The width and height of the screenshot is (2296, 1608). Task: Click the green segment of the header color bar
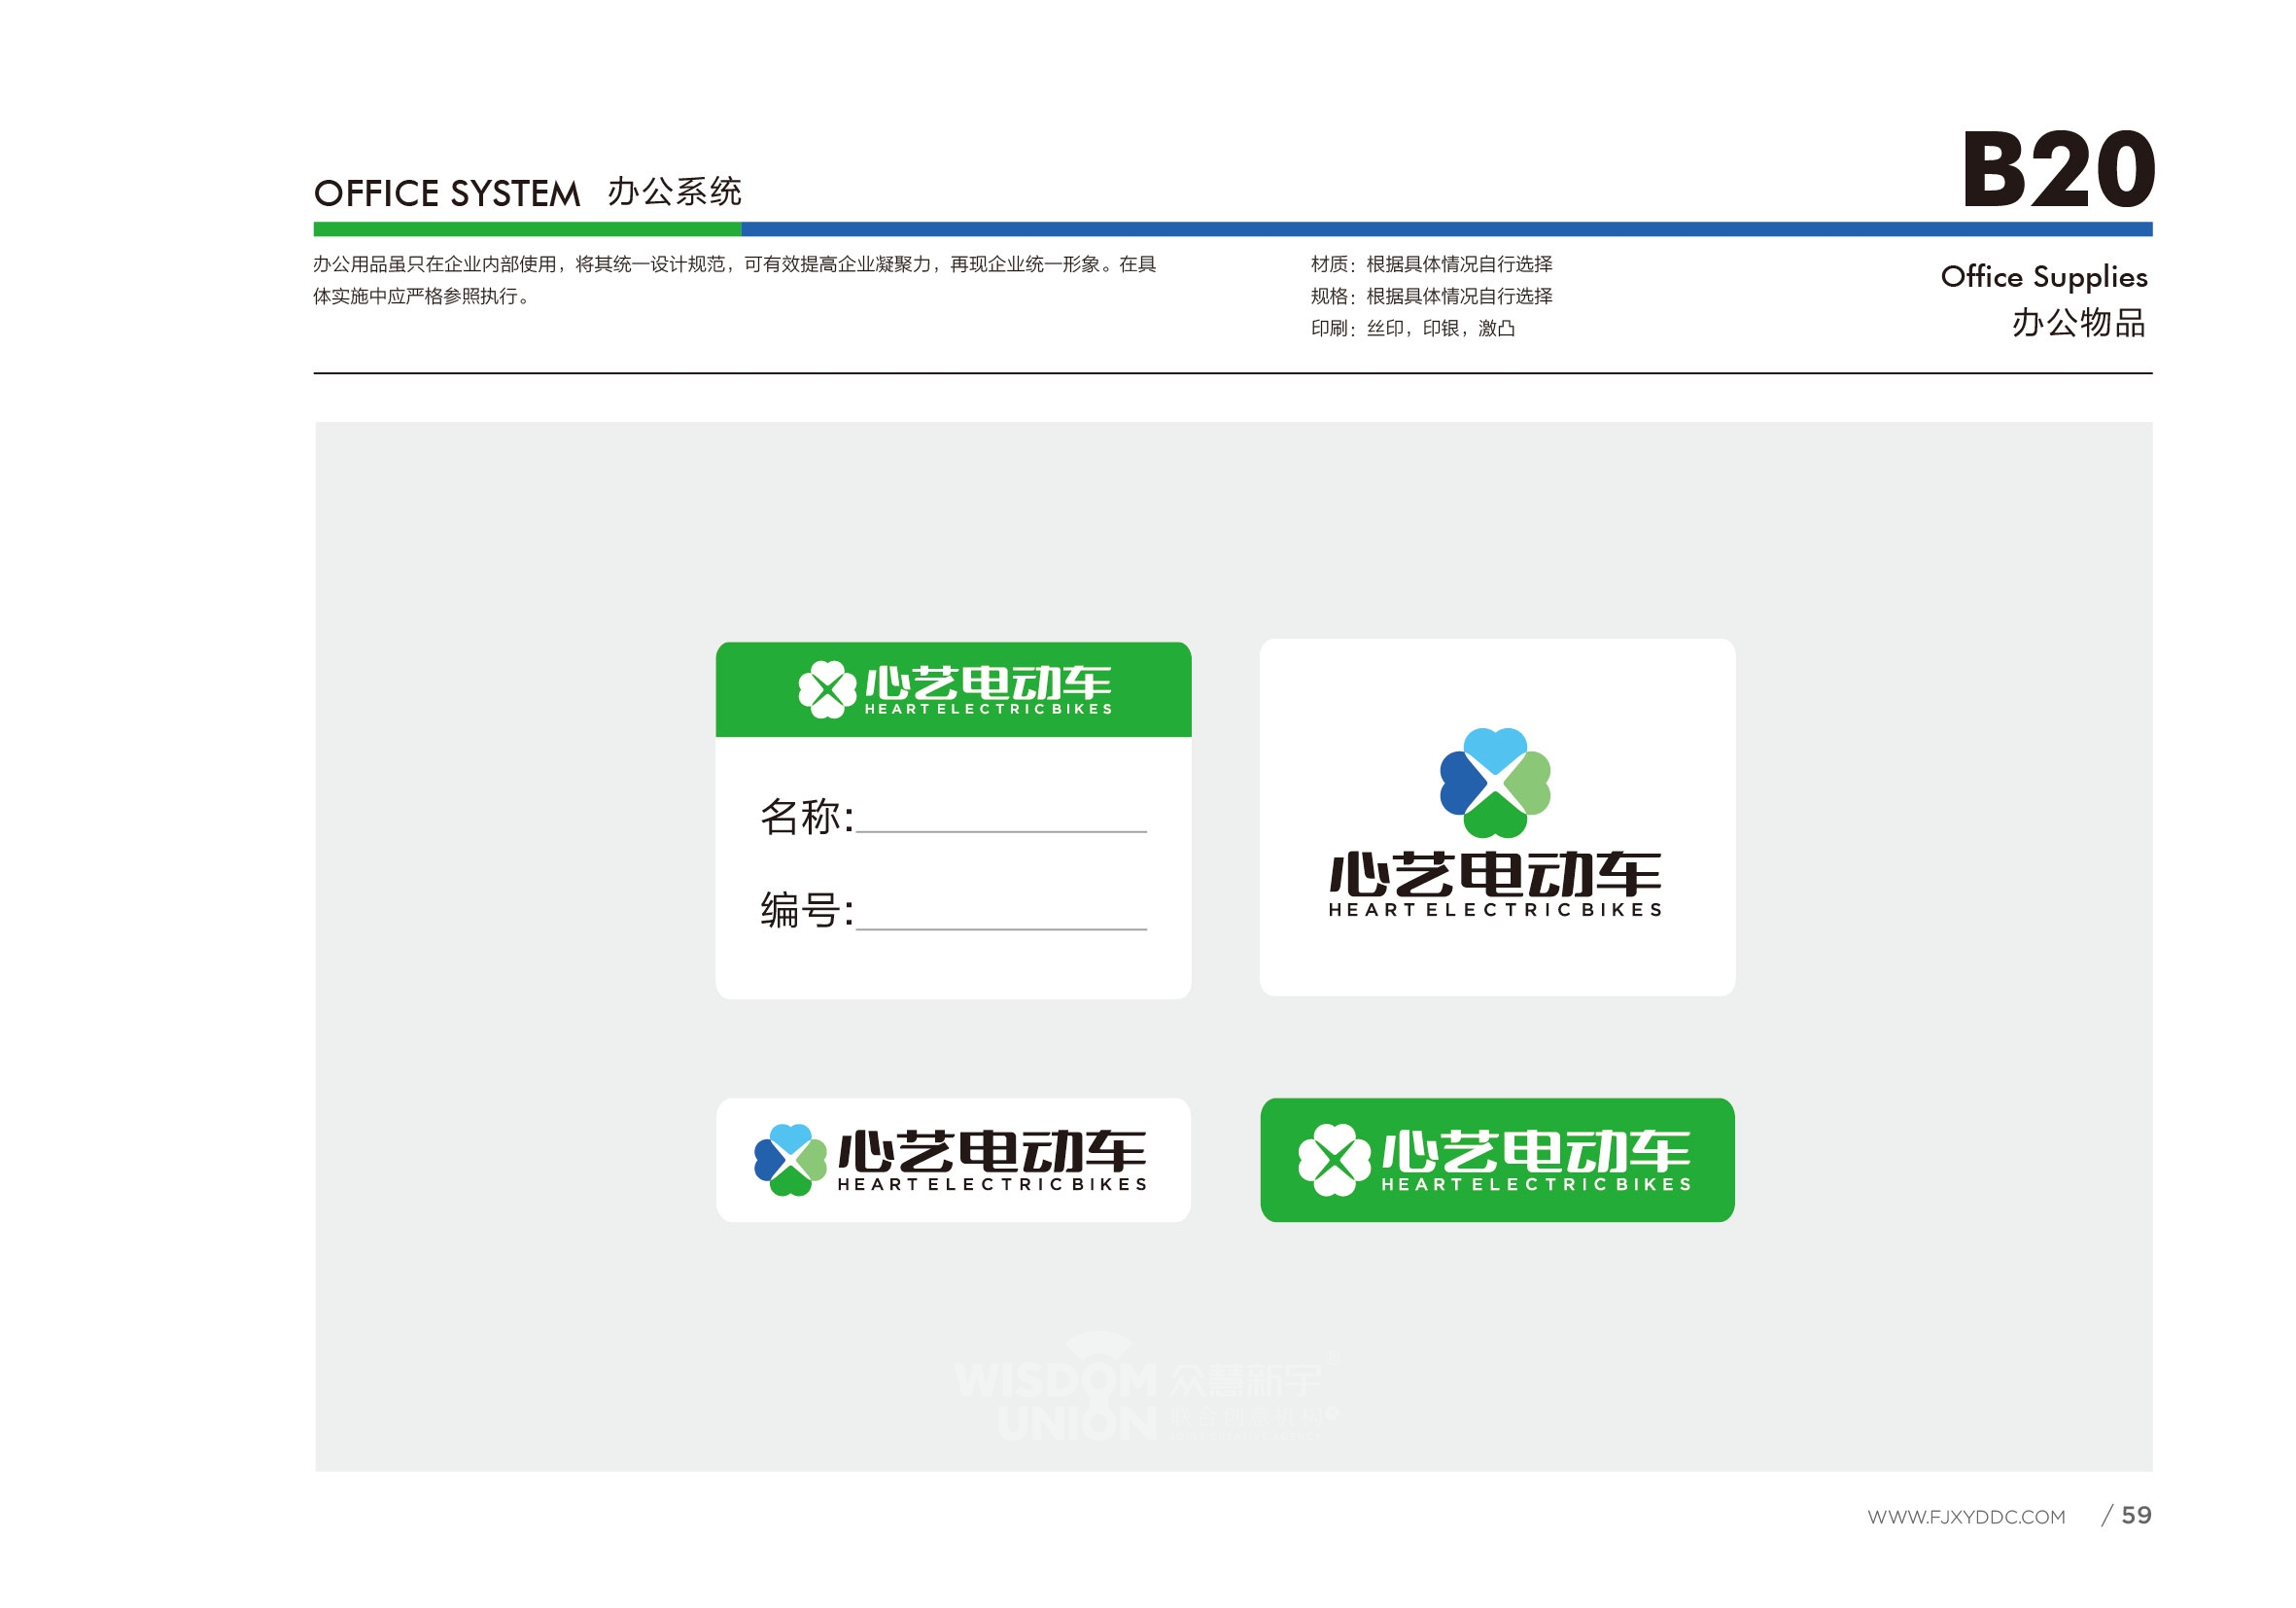[527, 229]
